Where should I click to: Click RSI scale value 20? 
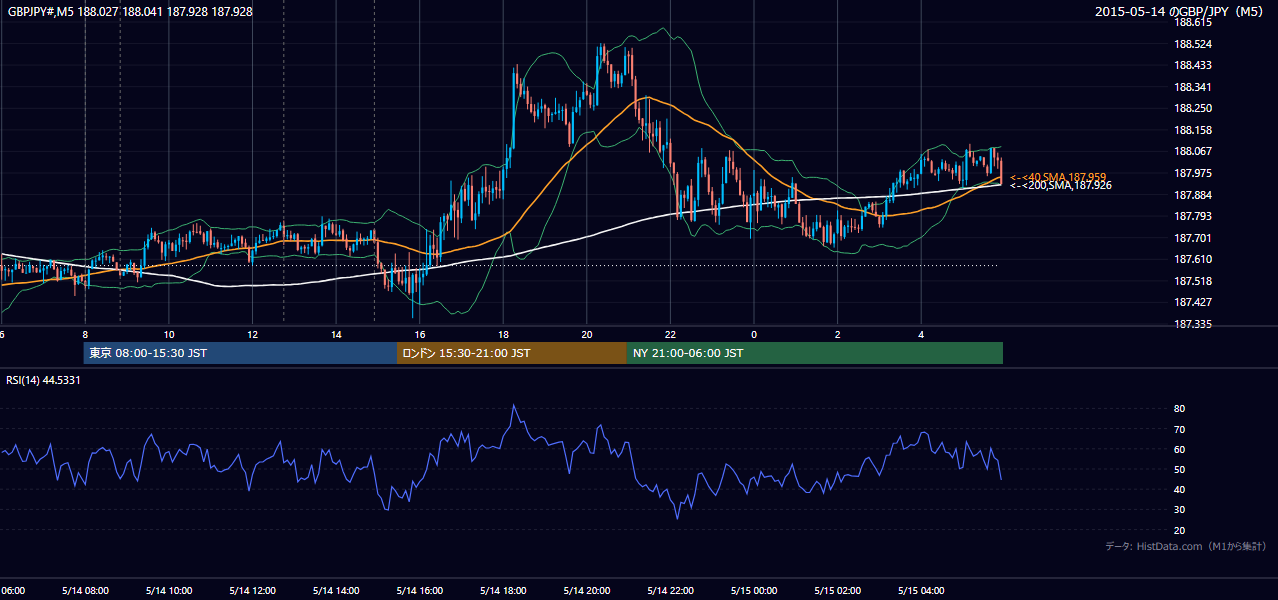1179,530
